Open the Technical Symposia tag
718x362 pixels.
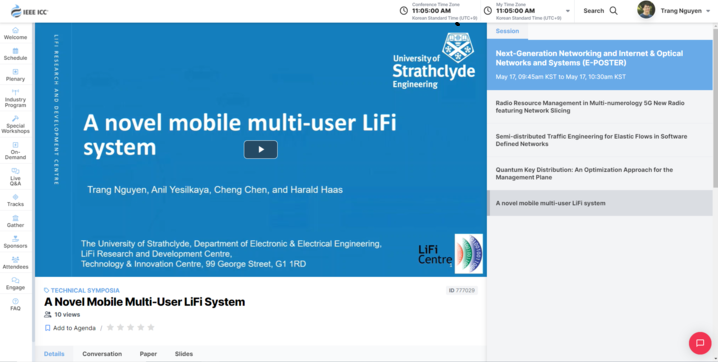pyautogui.click(x=82, y=290)
